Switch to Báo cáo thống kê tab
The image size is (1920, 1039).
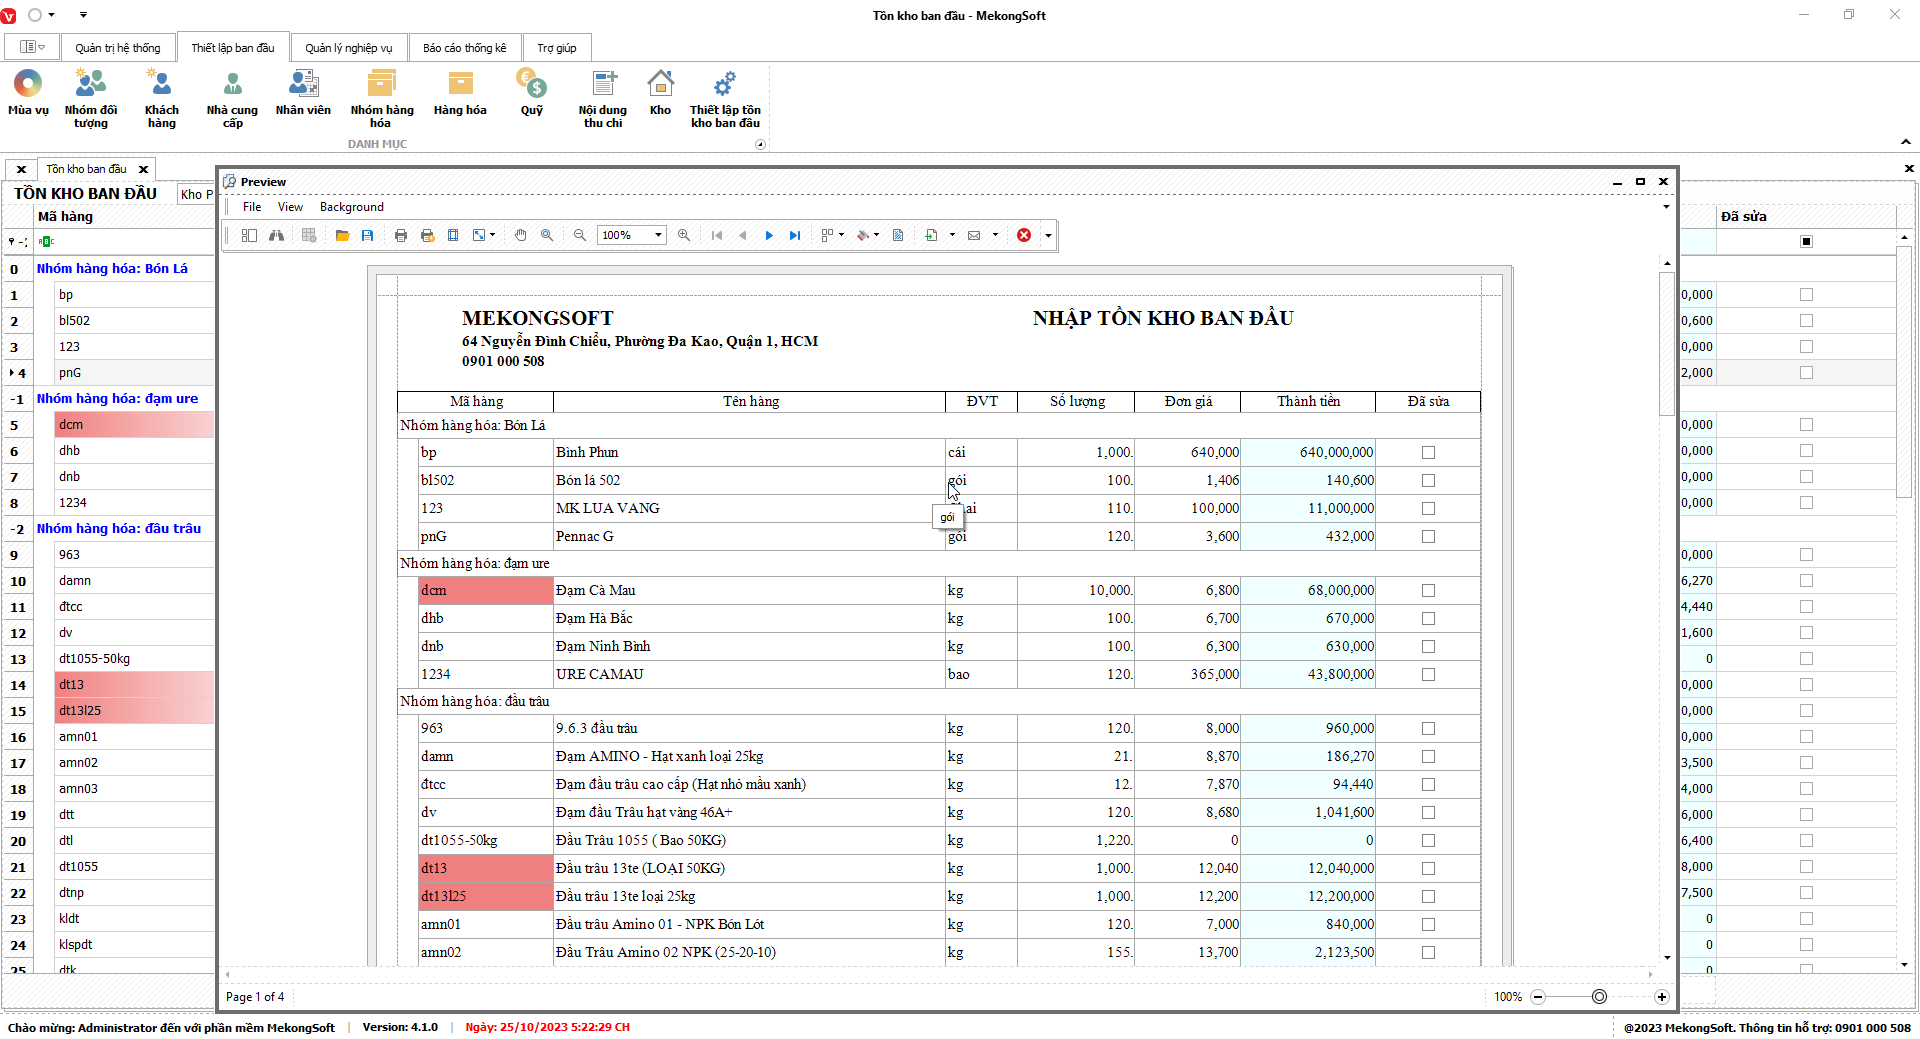[464, 48]
